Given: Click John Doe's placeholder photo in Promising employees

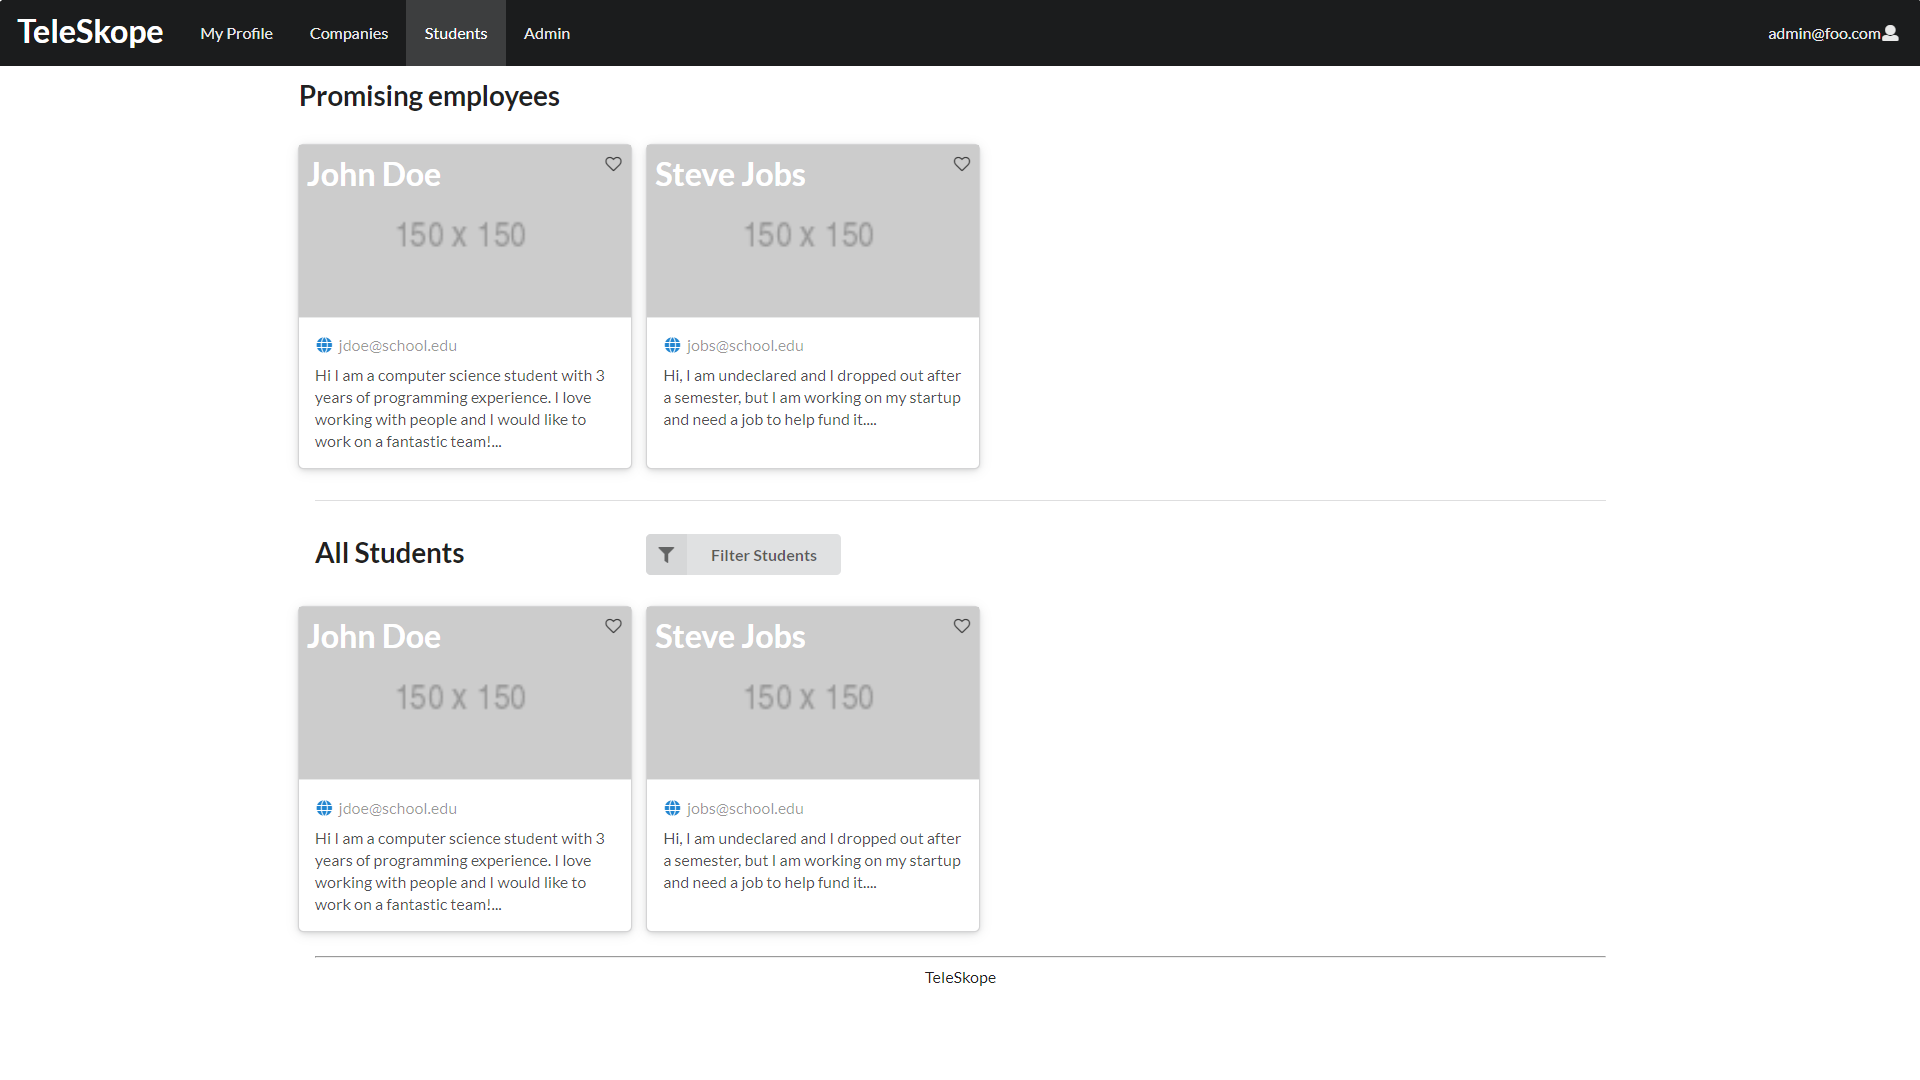Looking at the screenshot, I should [465, 231].
